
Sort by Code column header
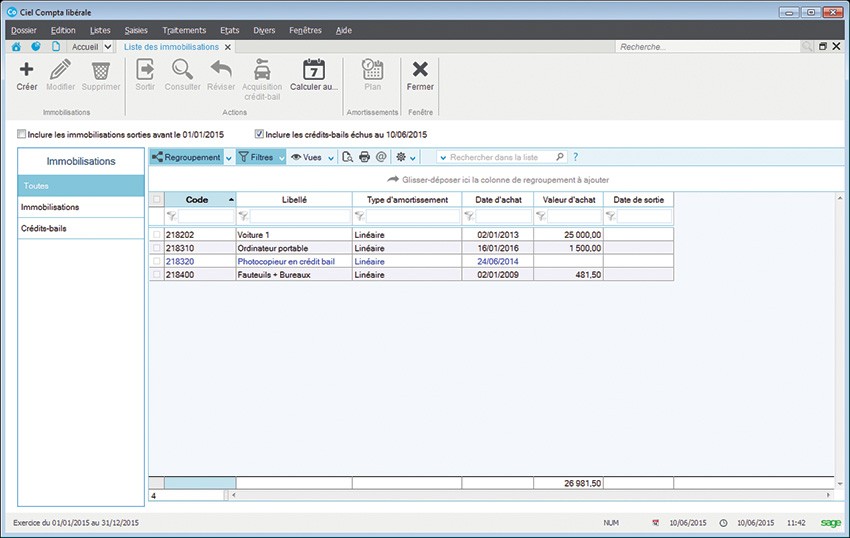(x=200, y=200)
